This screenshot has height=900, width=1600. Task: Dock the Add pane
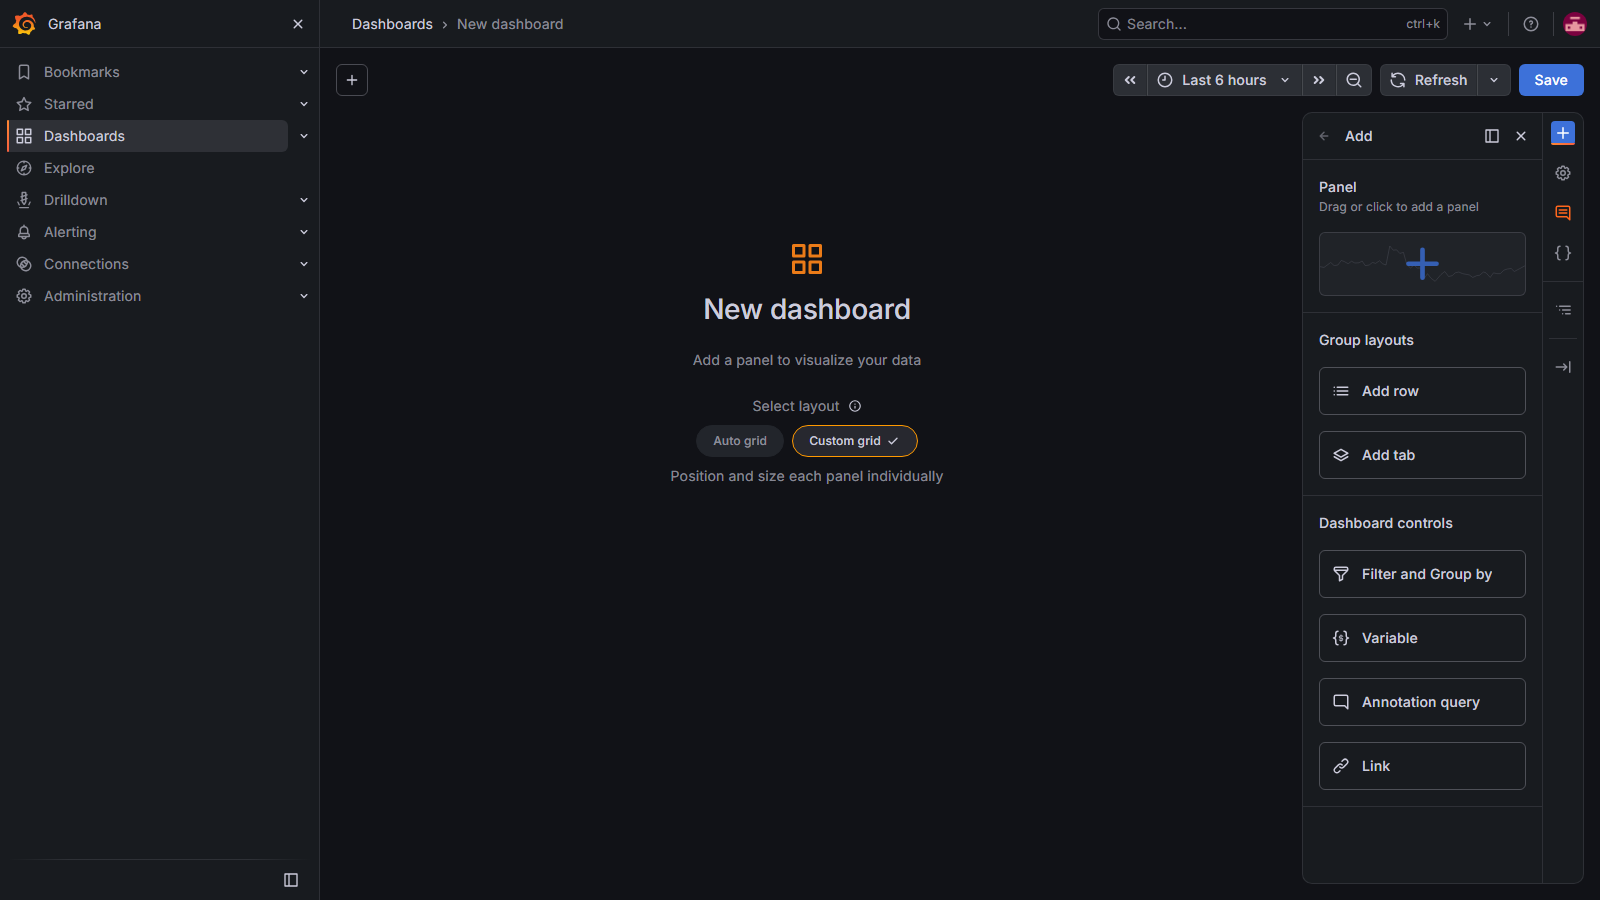(x=1492, y=136)
